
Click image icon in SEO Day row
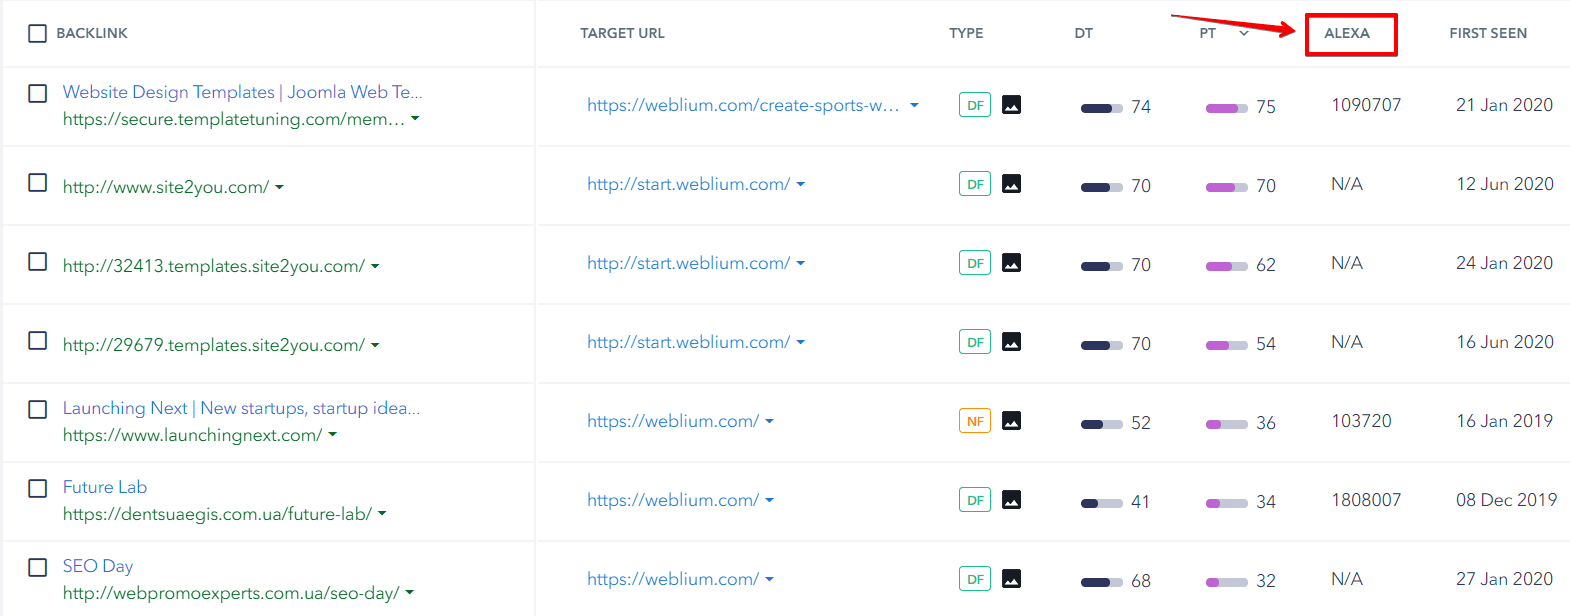[1011, 579]
